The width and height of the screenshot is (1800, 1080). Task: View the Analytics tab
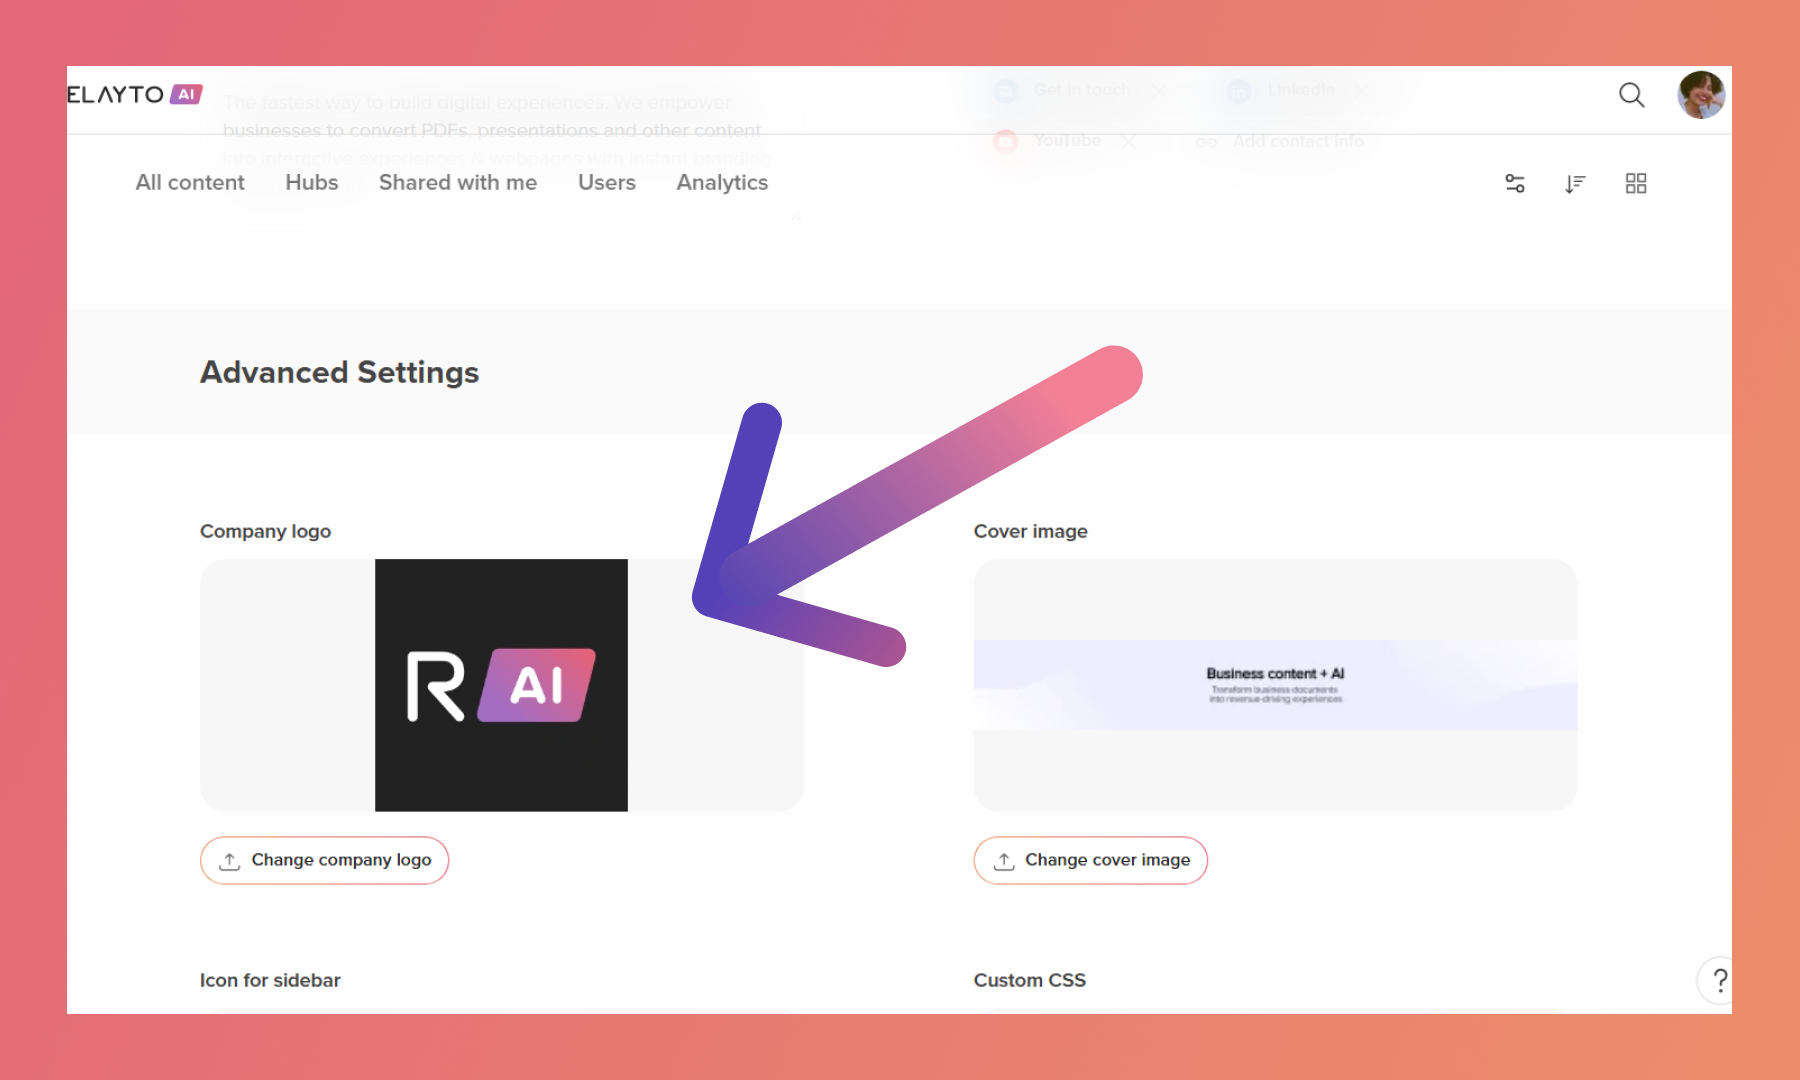[x=722, y=182]
